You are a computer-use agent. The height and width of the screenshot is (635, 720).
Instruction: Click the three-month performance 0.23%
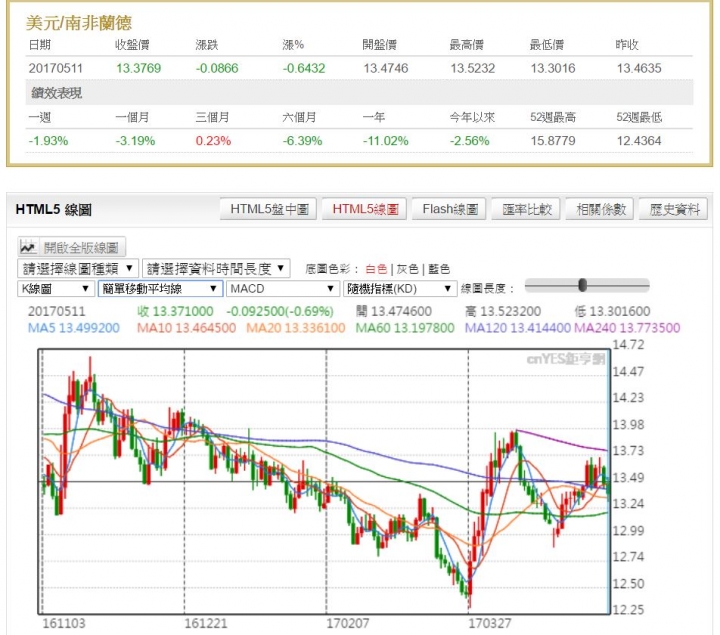213,140
